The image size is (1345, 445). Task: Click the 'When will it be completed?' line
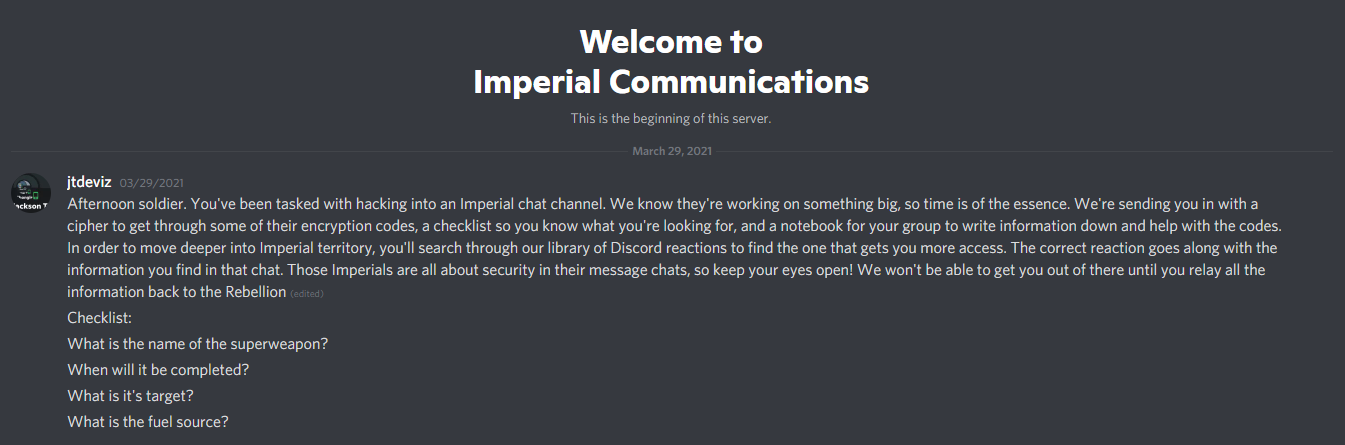click(158, 370)
